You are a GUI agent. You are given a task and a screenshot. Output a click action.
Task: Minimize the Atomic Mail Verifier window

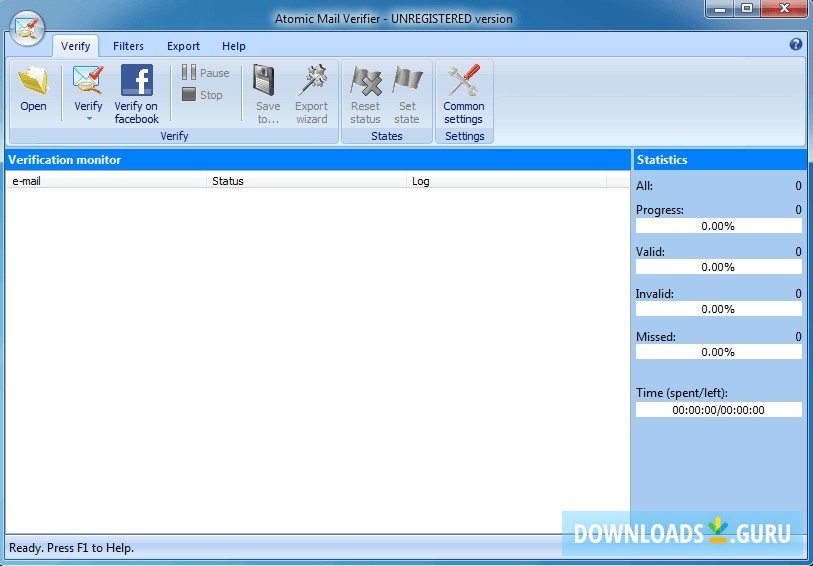[720, 9]
